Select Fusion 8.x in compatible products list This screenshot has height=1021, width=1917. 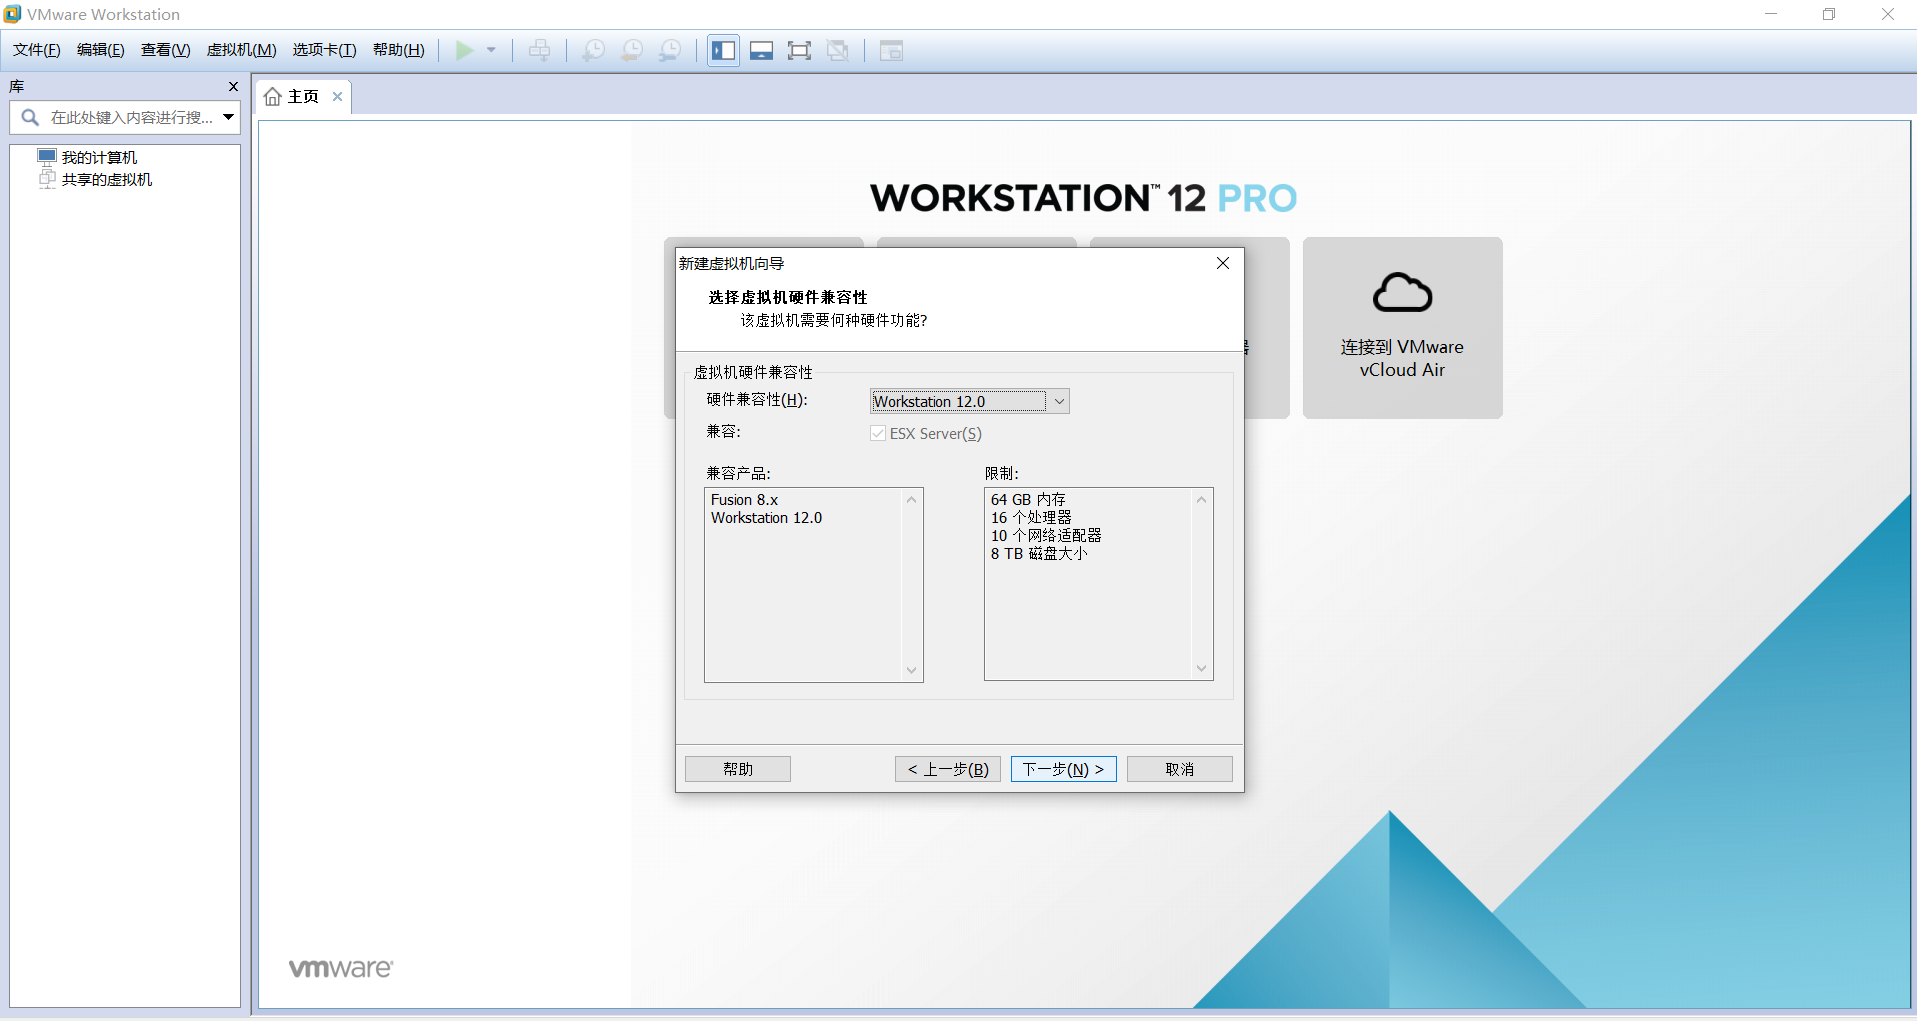pyautogui.click(x=744, y=500)
